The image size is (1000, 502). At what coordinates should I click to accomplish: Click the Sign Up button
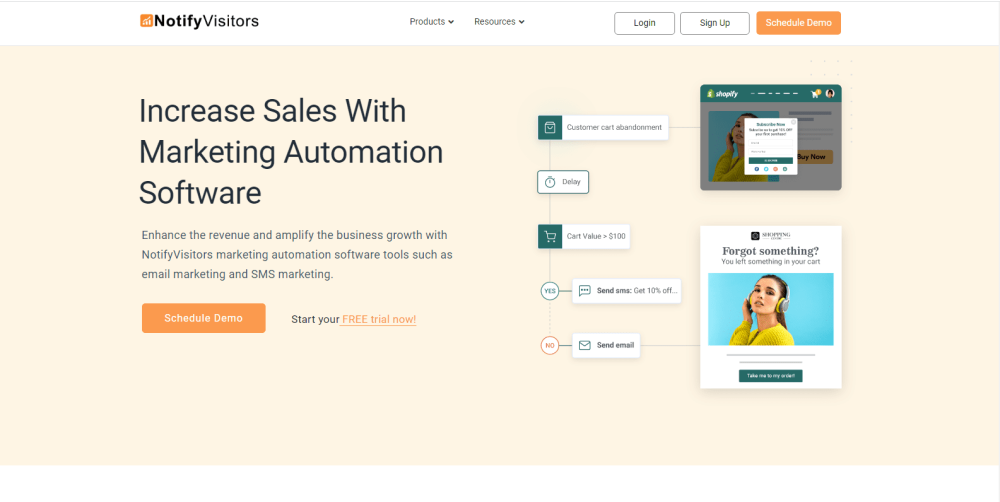point(714,23)
